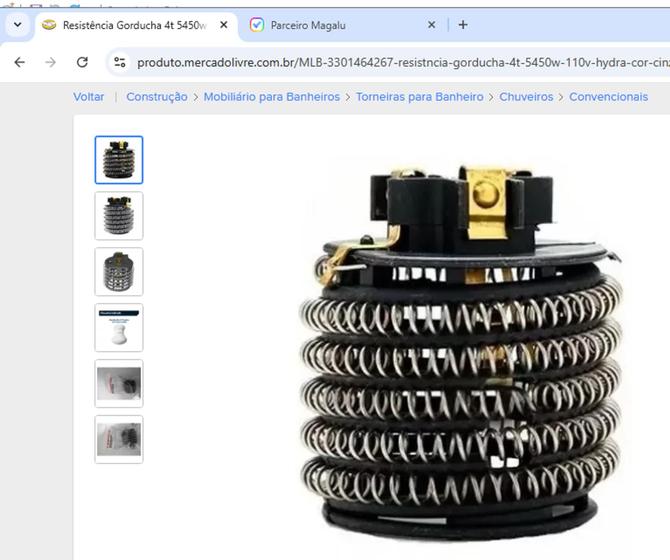Click the Parceiro Magalu tab favicon
Screen dimensions: 670x560
click(257, 25)
